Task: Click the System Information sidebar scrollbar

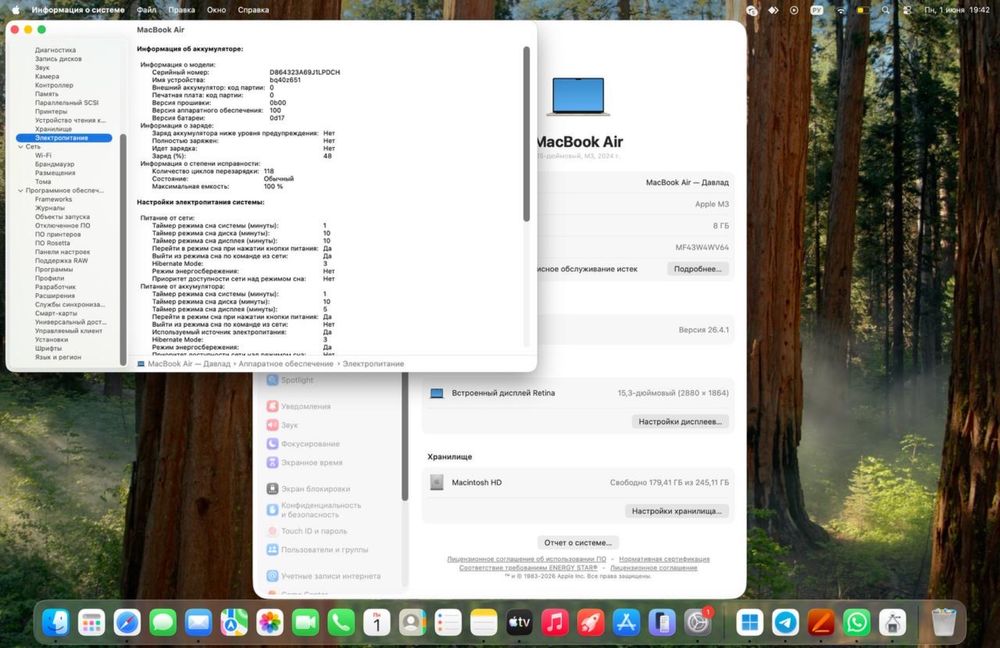Action: (x=123, y=249)
